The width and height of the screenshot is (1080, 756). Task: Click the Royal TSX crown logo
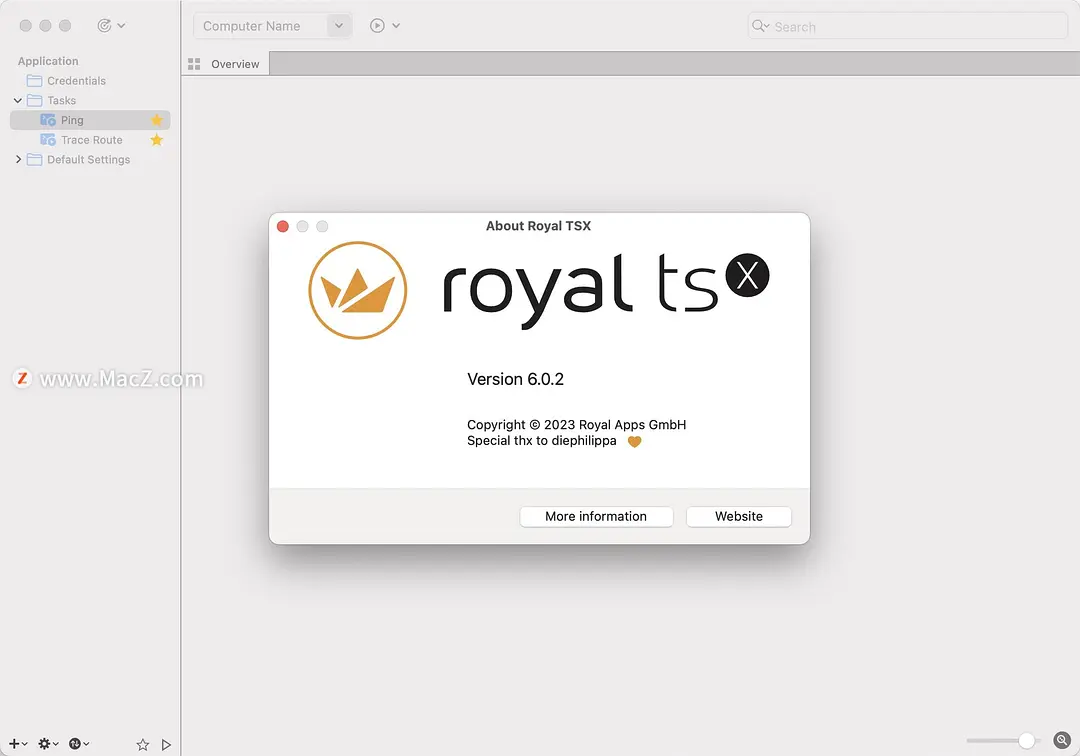coord(357,290)
